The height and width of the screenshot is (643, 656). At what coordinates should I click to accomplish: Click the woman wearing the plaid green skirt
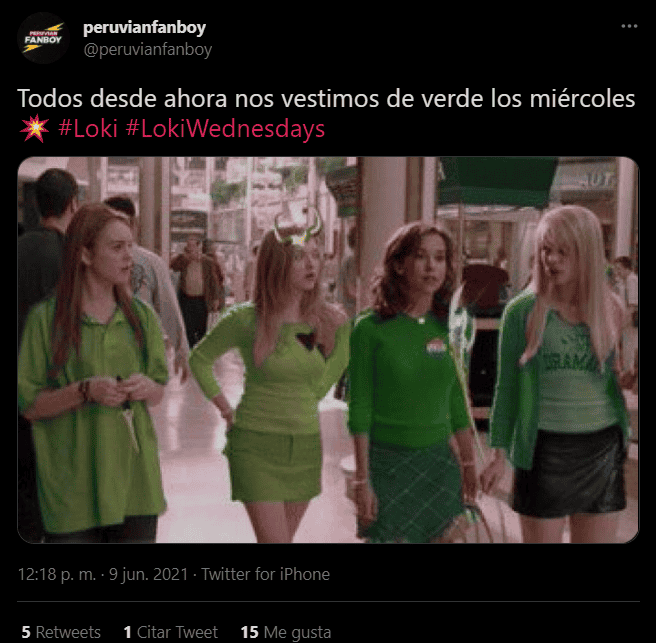point(412,381)
